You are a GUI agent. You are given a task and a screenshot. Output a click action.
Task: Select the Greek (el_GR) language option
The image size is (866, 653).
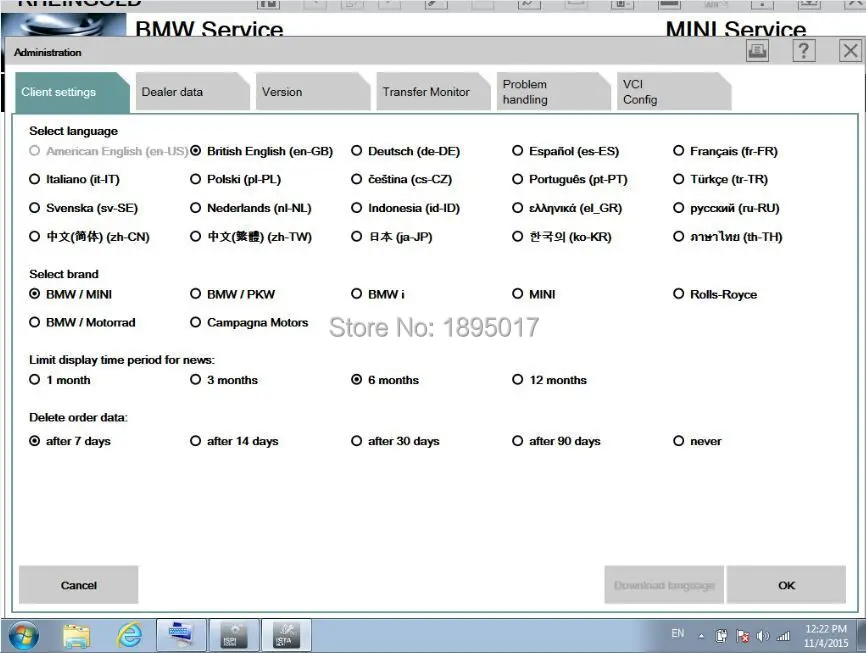click(567, 208)
